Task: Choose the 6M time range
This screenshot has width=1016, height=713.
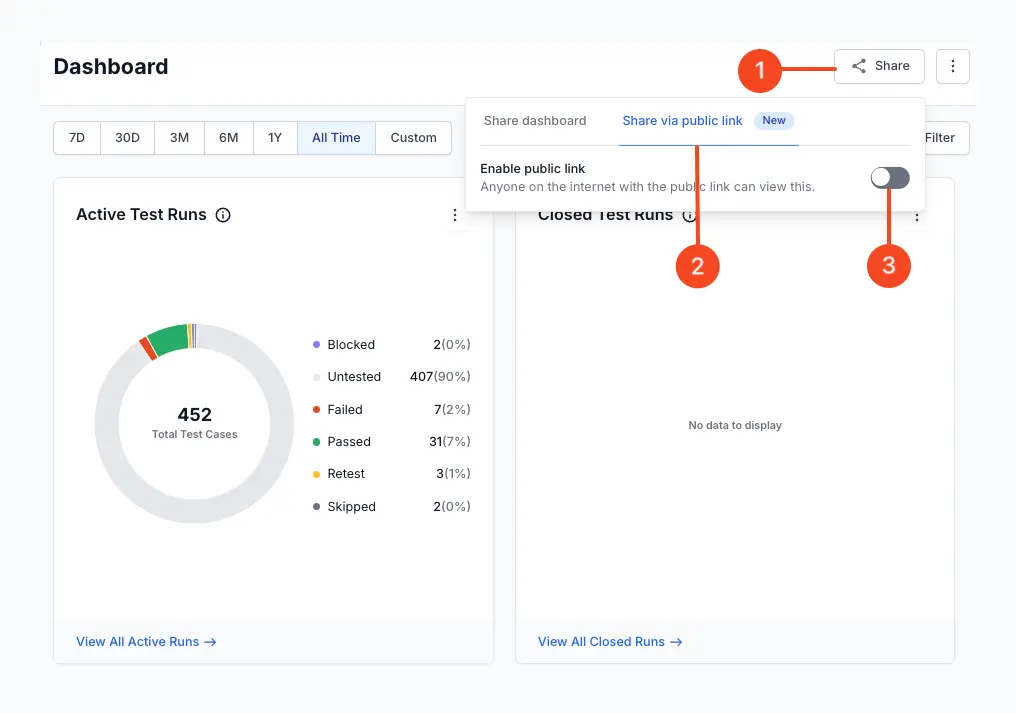Action: coord(229,138)
